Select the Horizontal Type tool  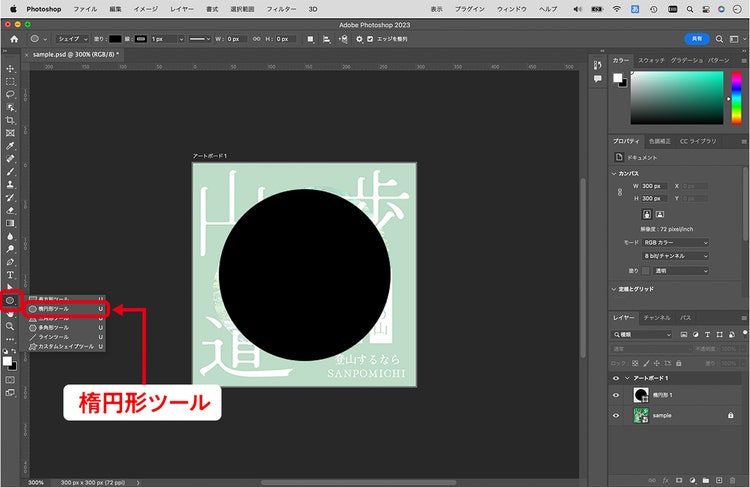click(x=10, y=275)
